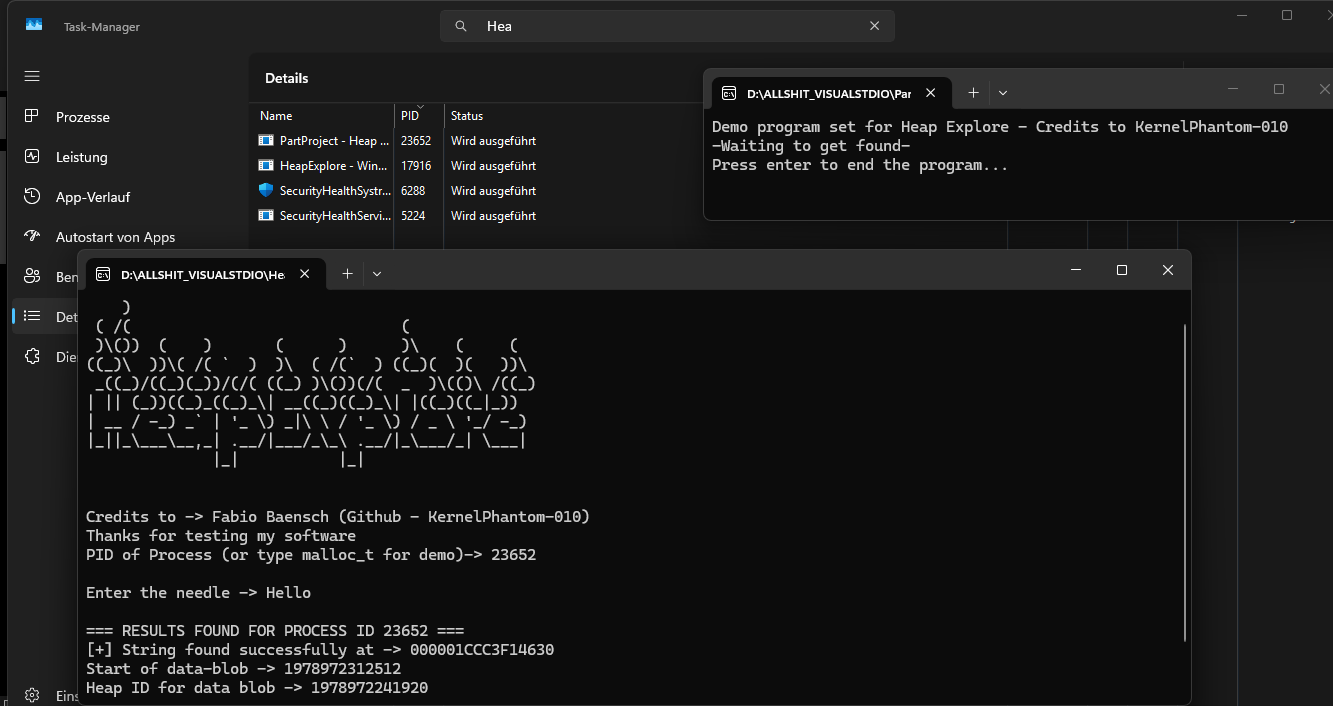
Task: Click the HeapExplore process row icon
Action: coord(266,166)
